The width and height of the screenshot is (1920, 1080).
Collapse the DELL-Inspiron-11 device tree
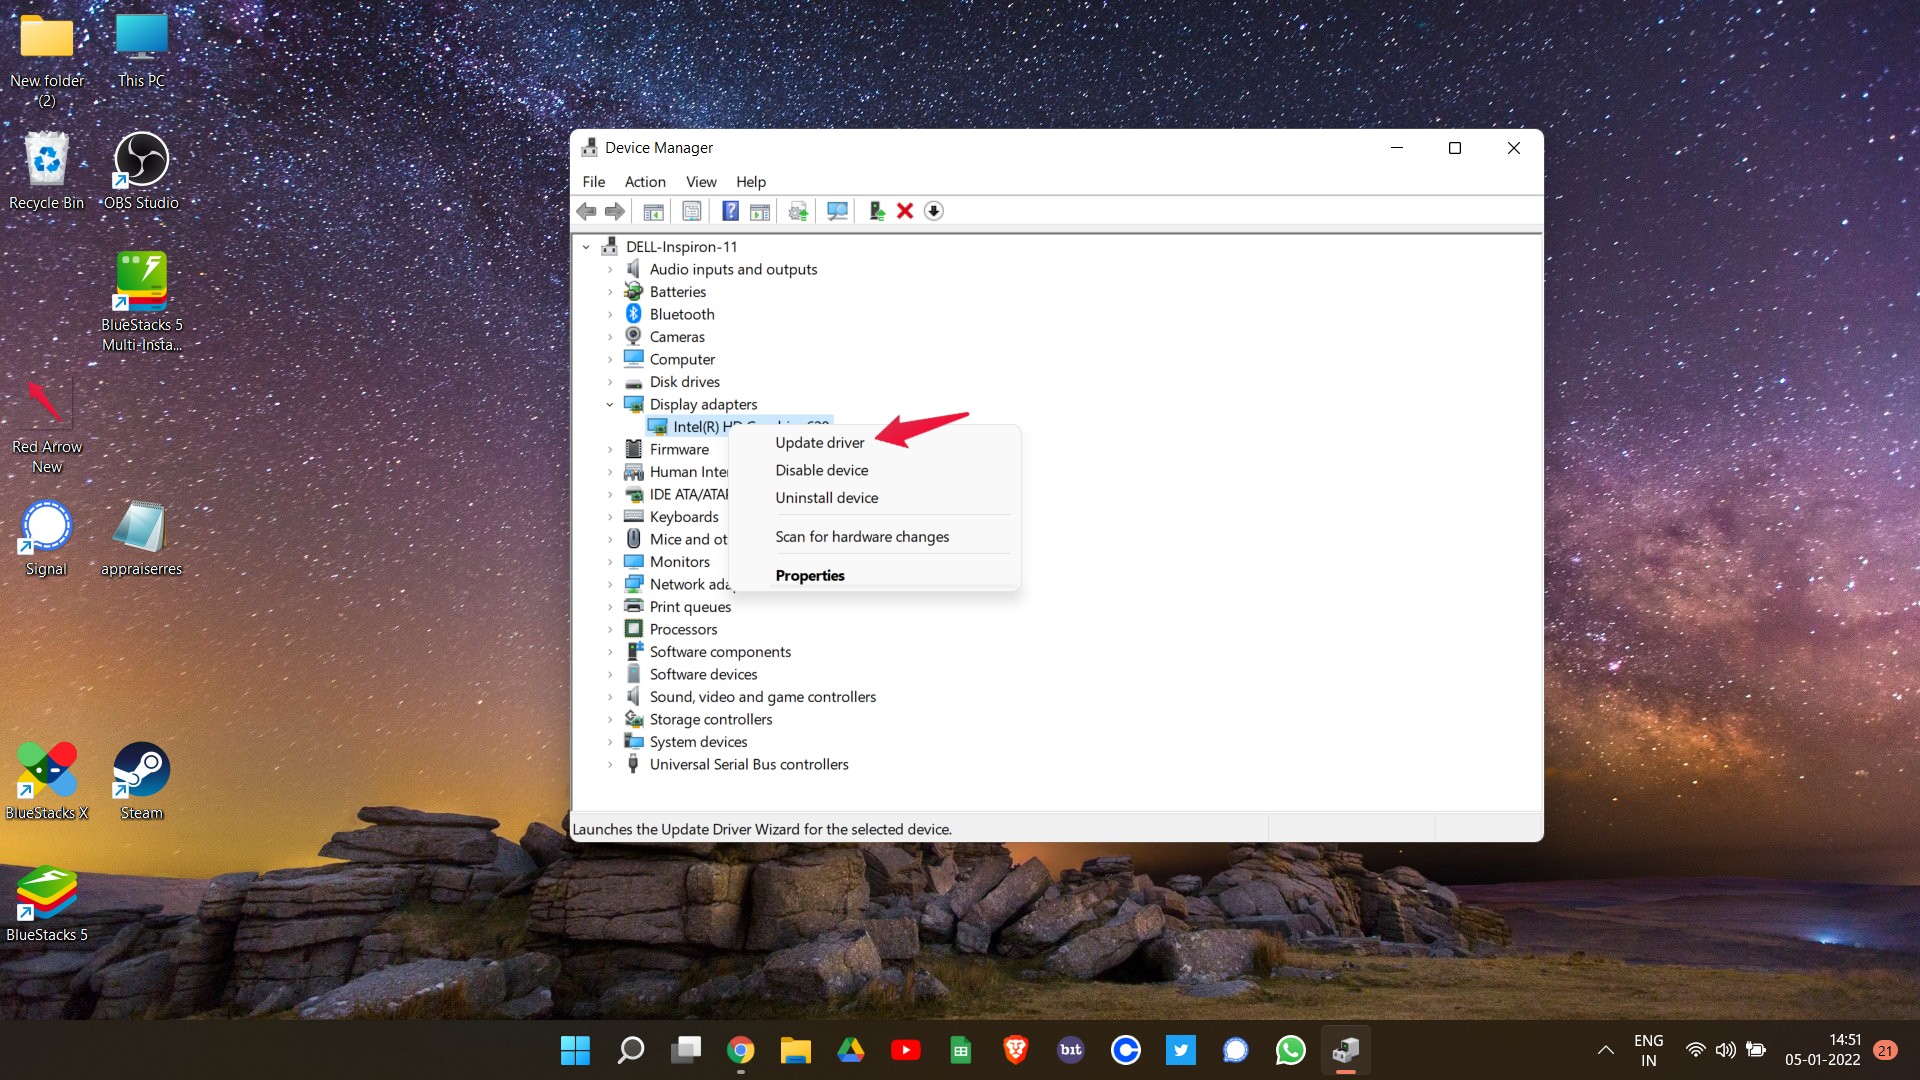pos(589,247)
